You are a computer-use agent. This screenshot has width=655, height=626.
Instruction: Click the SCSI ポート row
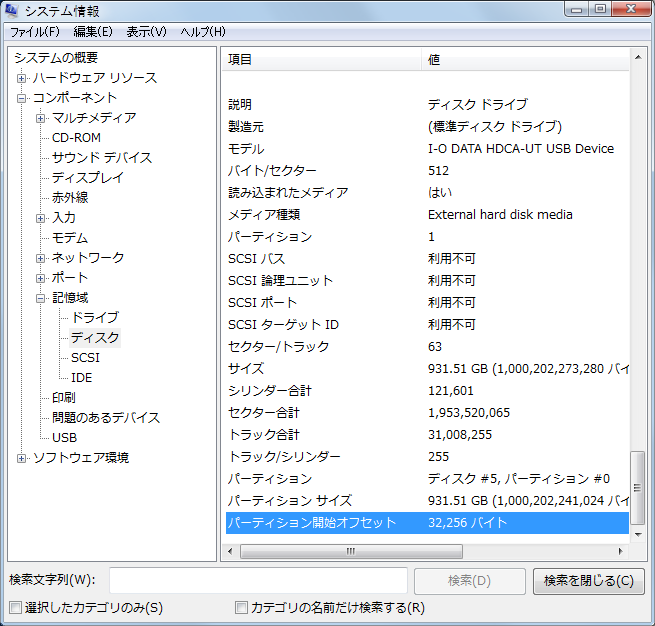pyautogui.click(x=427, y=302)
